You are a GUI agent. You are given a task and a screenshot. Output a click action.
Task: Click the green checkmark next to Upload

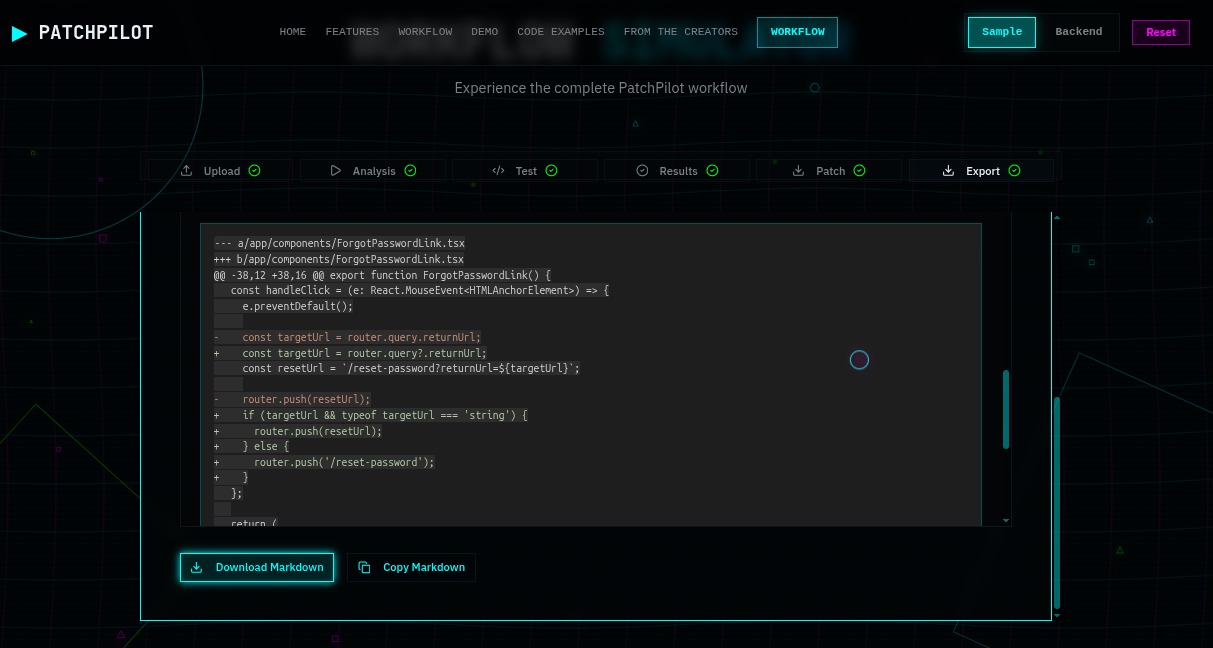click(254, 171)
